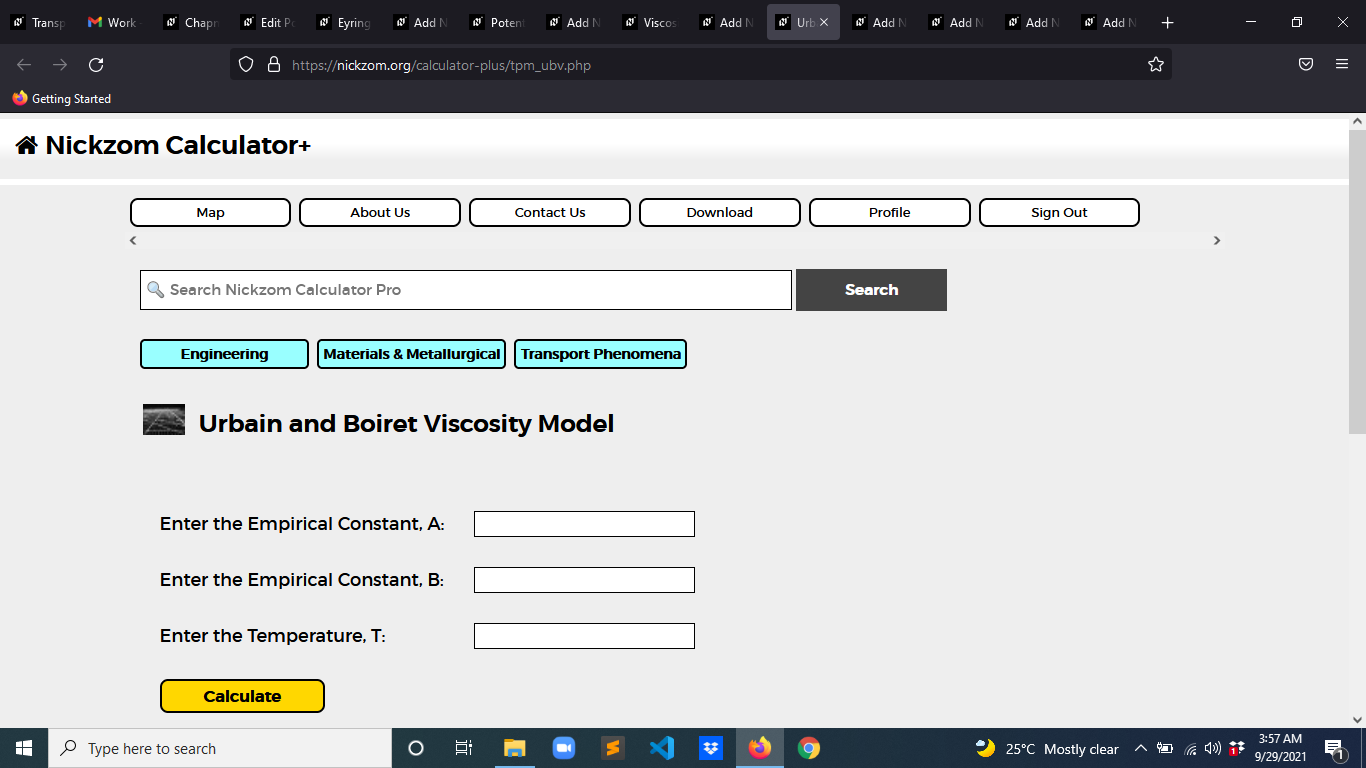Select the Engineering breadcrumb button
This screenshot has height=768, width=1366.
coord(224,354)
